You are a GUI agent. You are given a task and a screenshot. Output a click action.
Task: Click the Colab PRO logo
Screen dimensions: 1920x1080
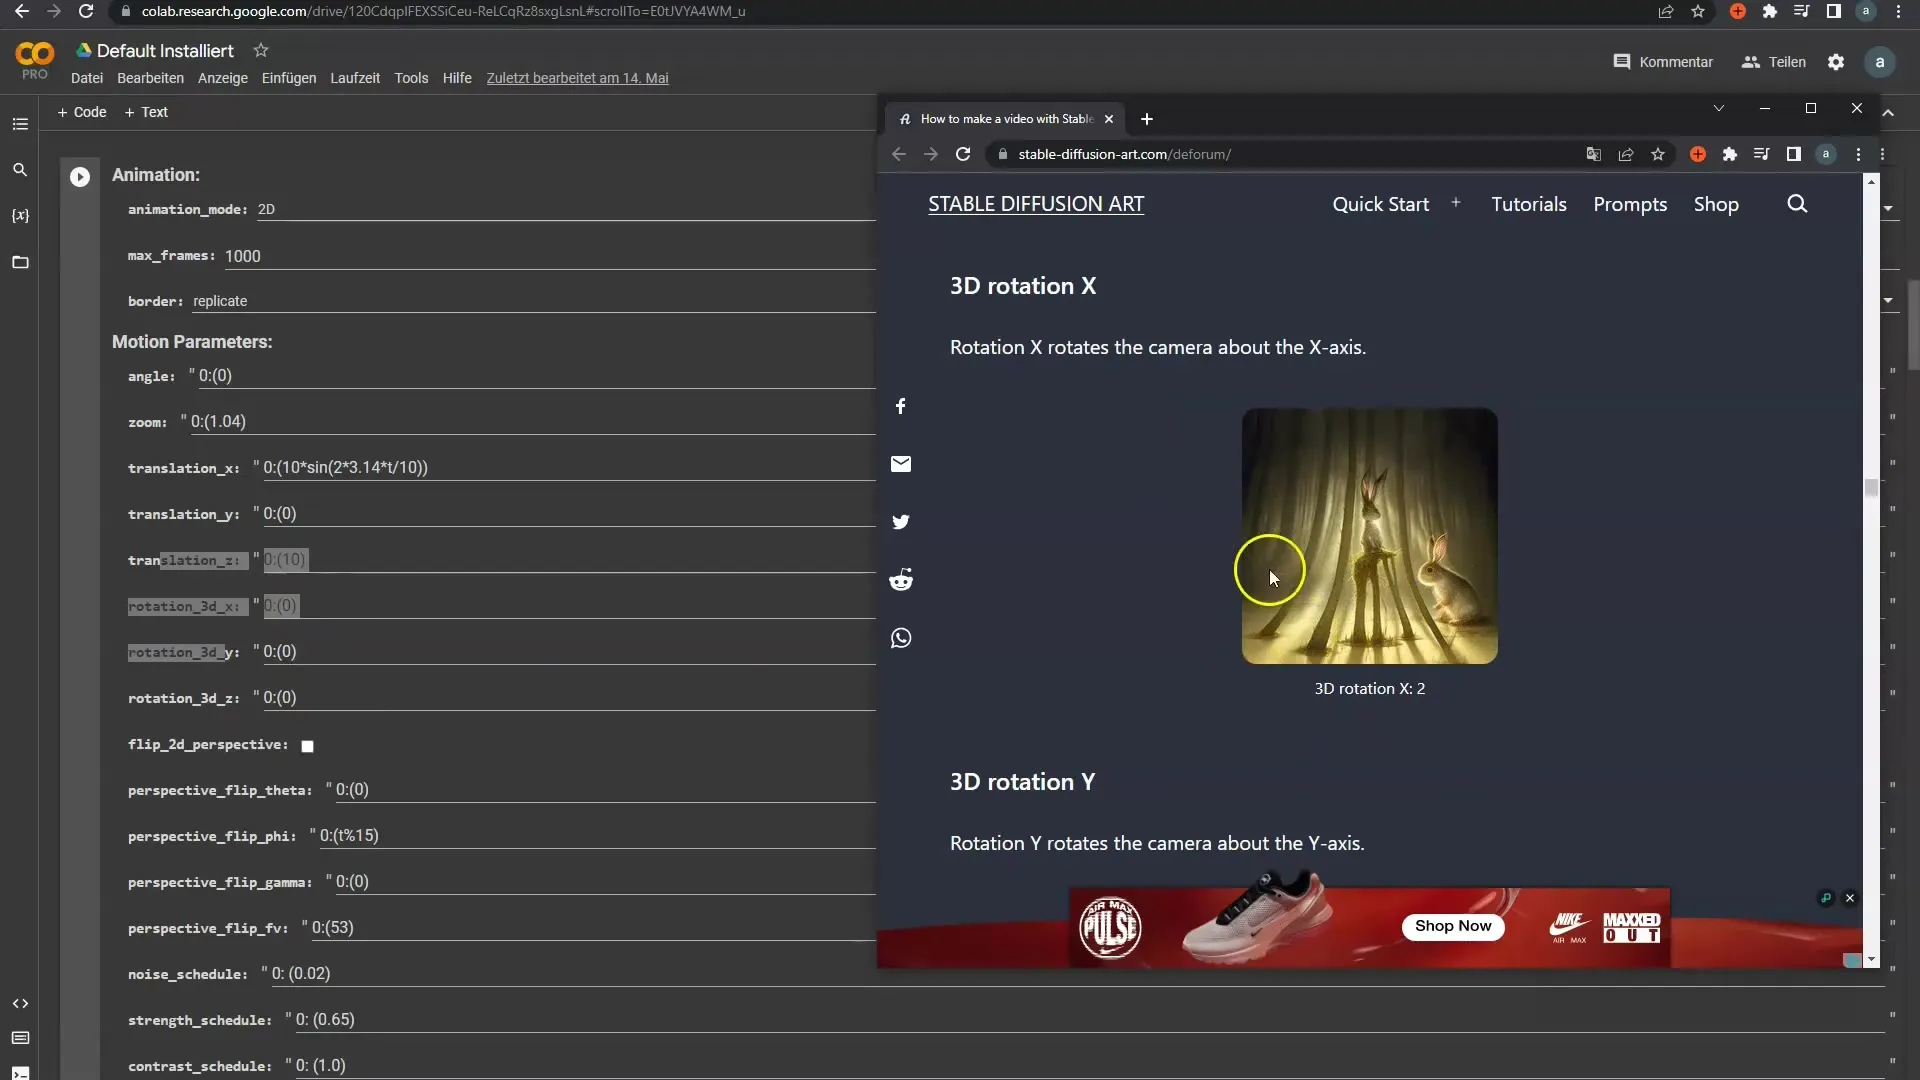(x=35, y=61)
